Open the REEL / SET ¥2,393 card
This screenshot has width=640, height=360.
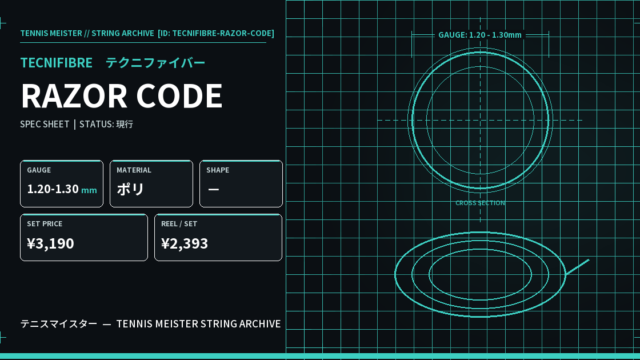218,237
